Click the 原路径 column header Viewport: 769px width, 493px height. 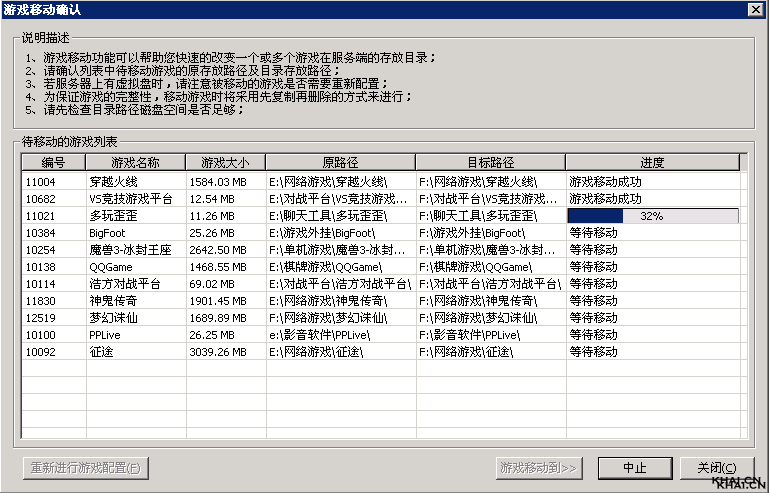point(340,162)
